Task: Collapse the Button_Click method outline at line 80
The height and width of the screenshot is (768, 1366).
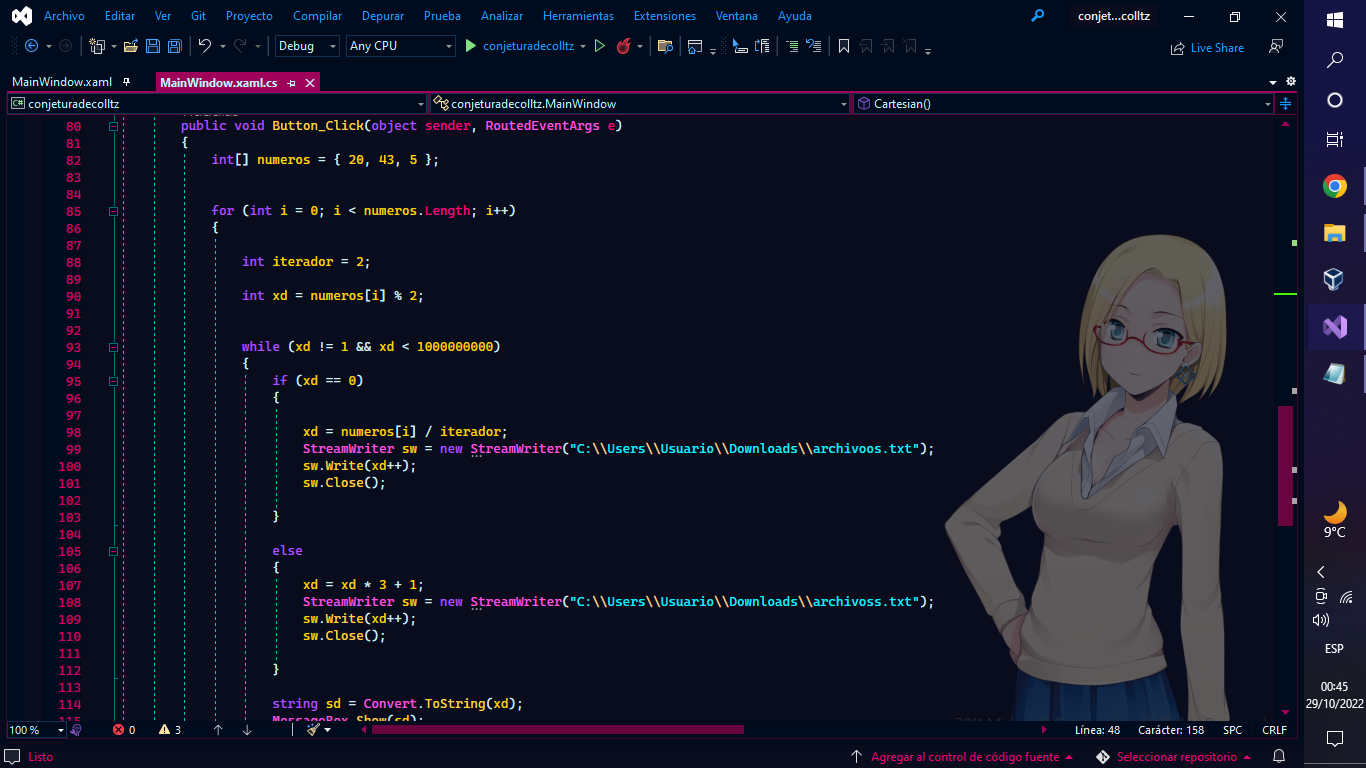Action: point(113,126)
